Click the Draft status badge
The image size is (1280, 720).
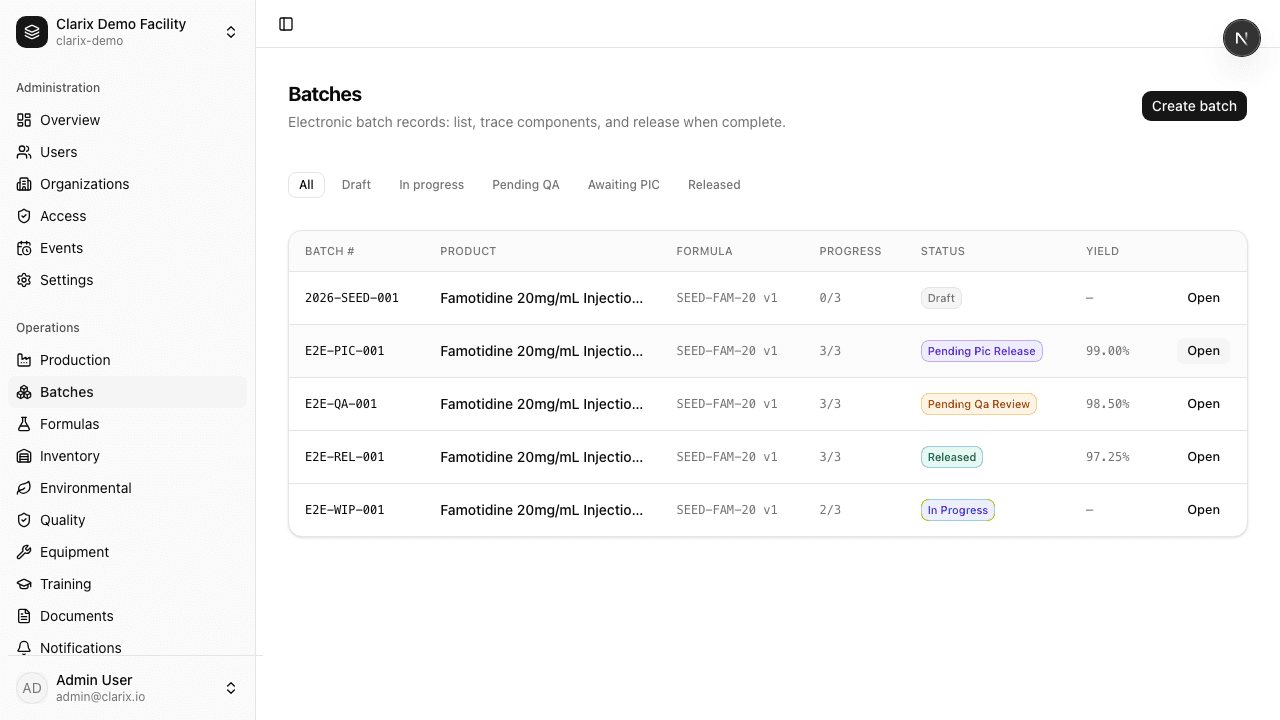pyautogui.click(x=941, y=298)
